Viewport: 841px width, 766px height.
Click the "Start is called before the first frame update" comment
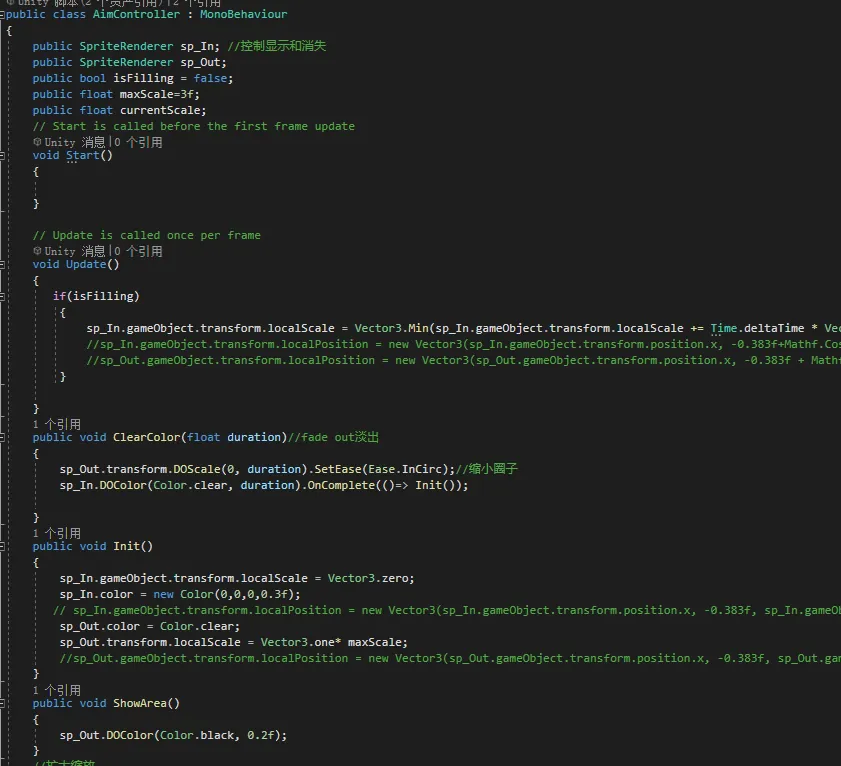[x=194, y=127]
